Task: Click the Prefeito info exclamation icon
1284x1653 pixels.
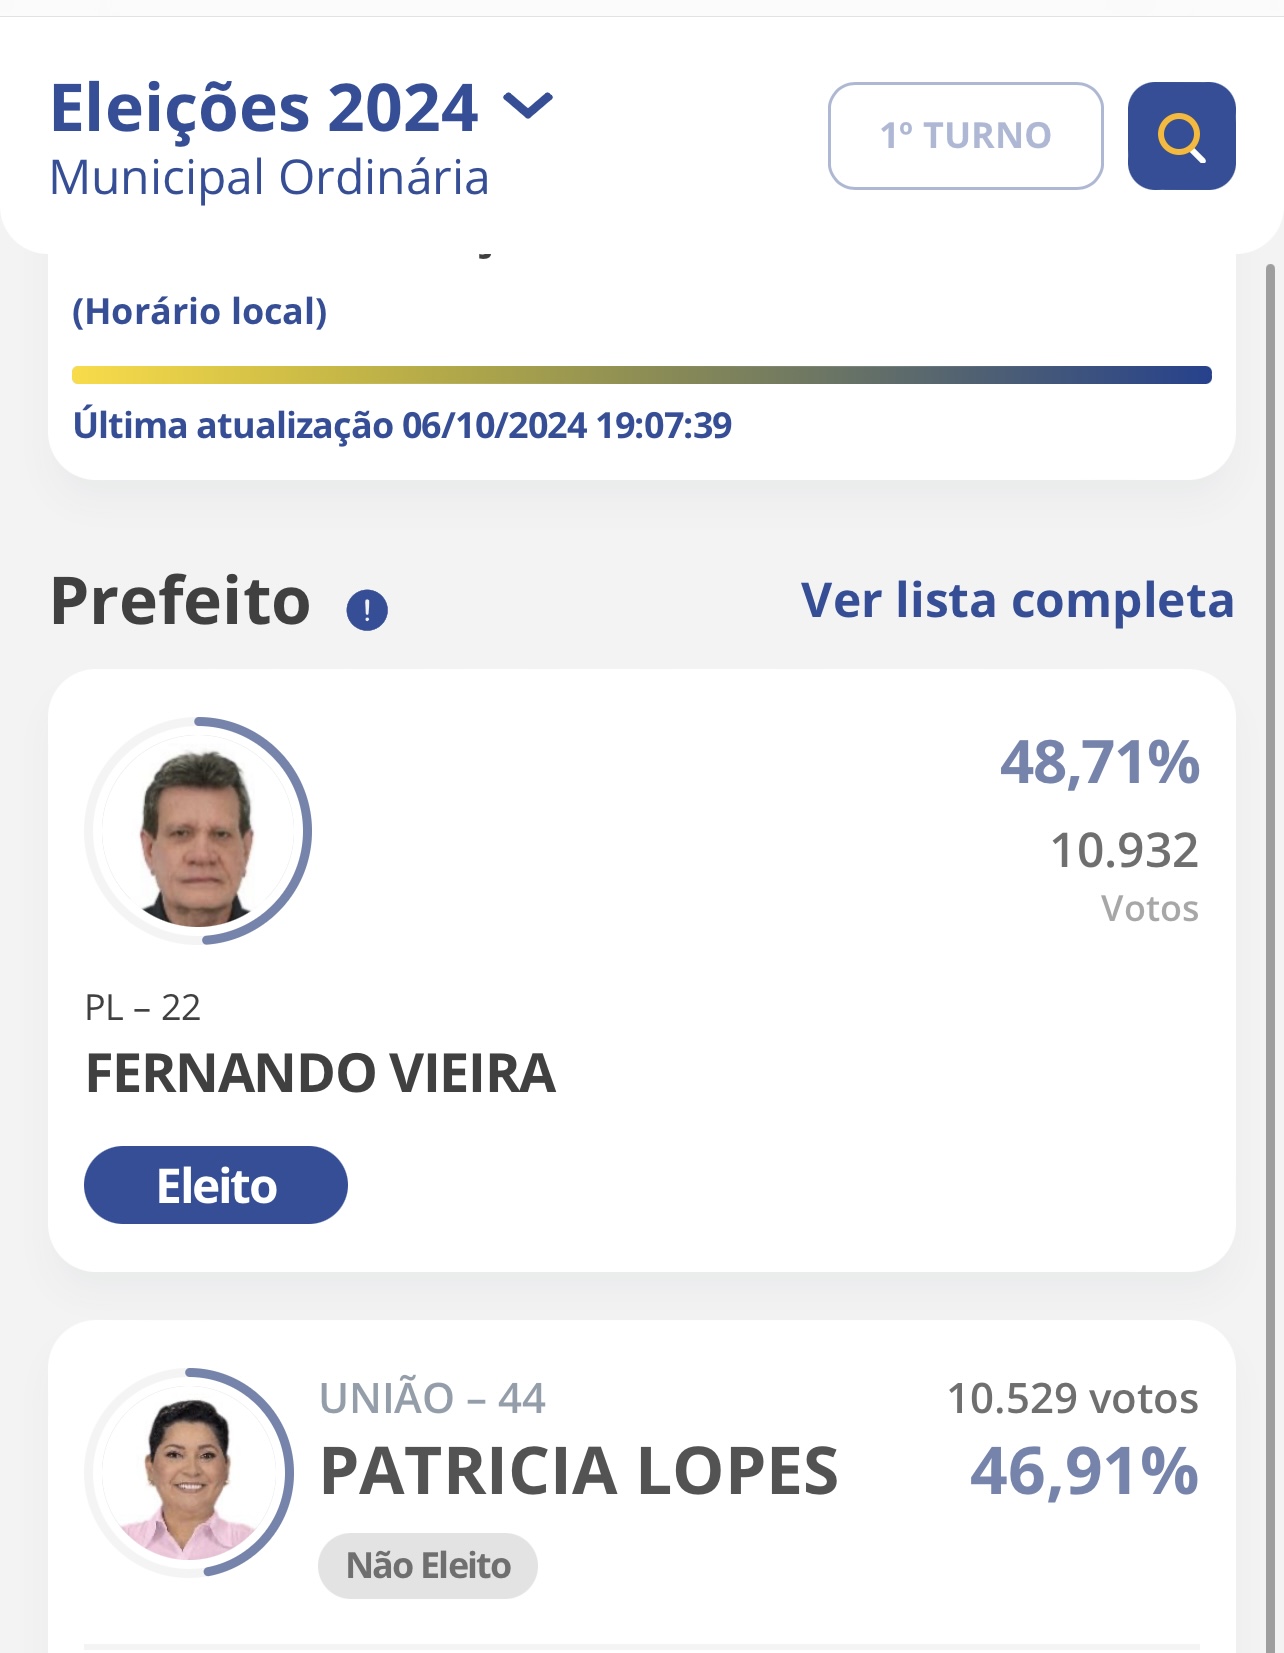Action: pyautogui.click(x=367, y=609)
